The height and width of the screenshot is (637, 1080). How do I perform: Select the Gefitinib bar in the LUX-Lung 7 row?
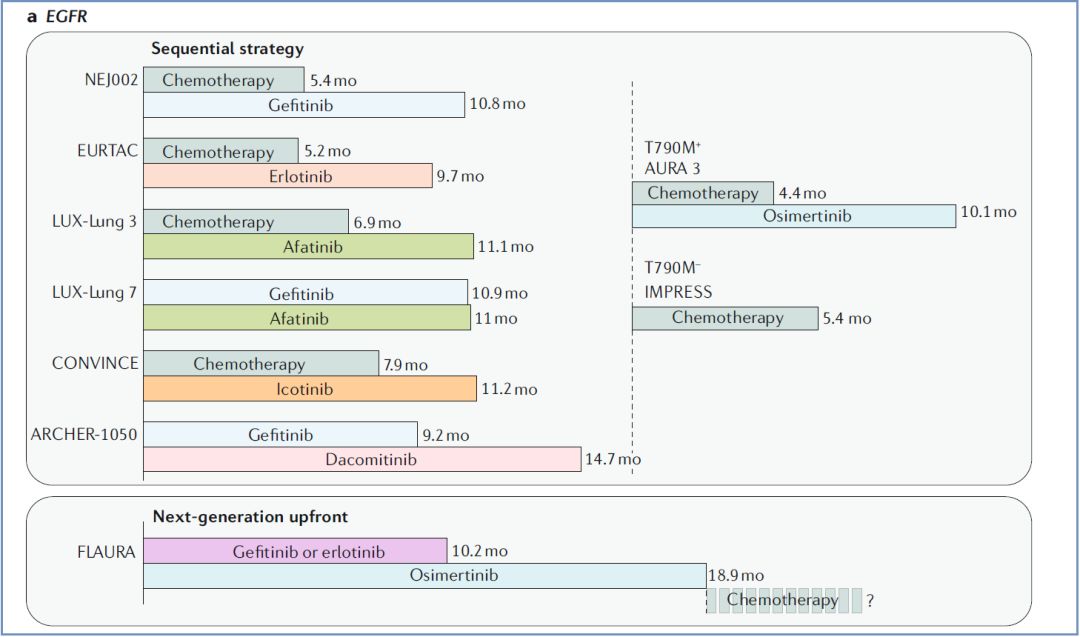(x=305, y=293)
